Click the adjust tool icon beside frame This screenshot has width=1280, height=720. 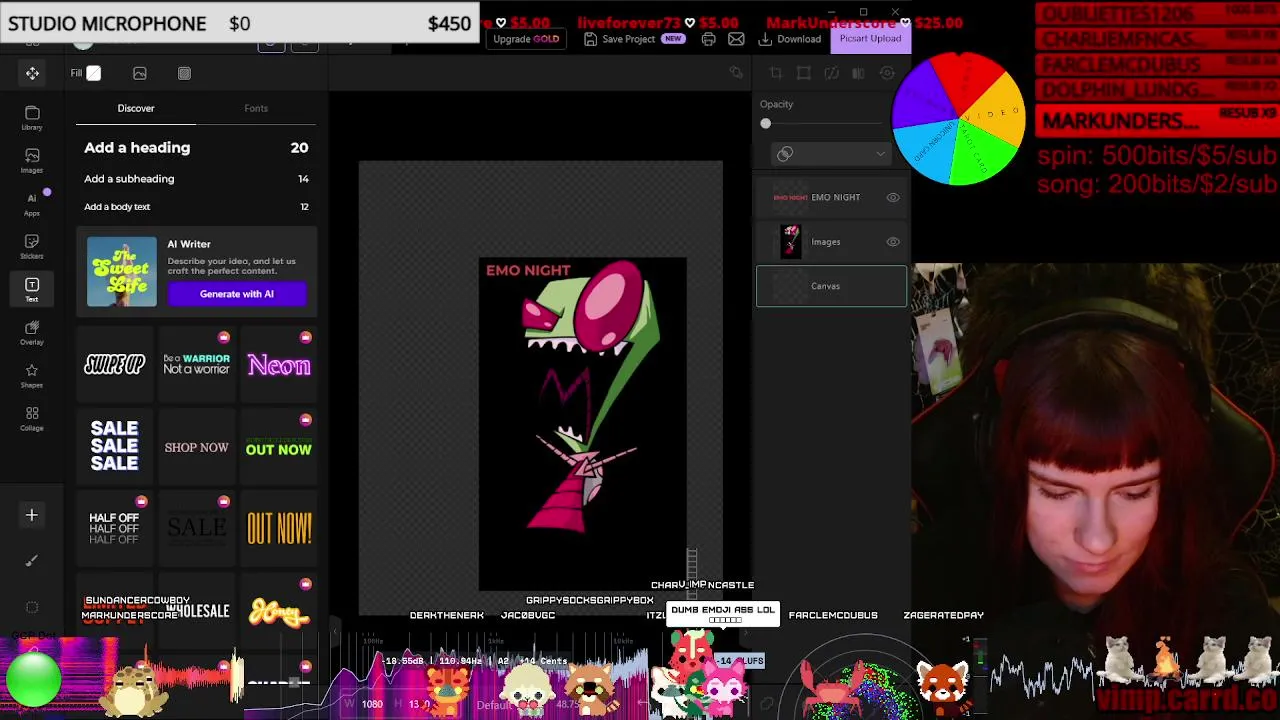coord(831,73)
